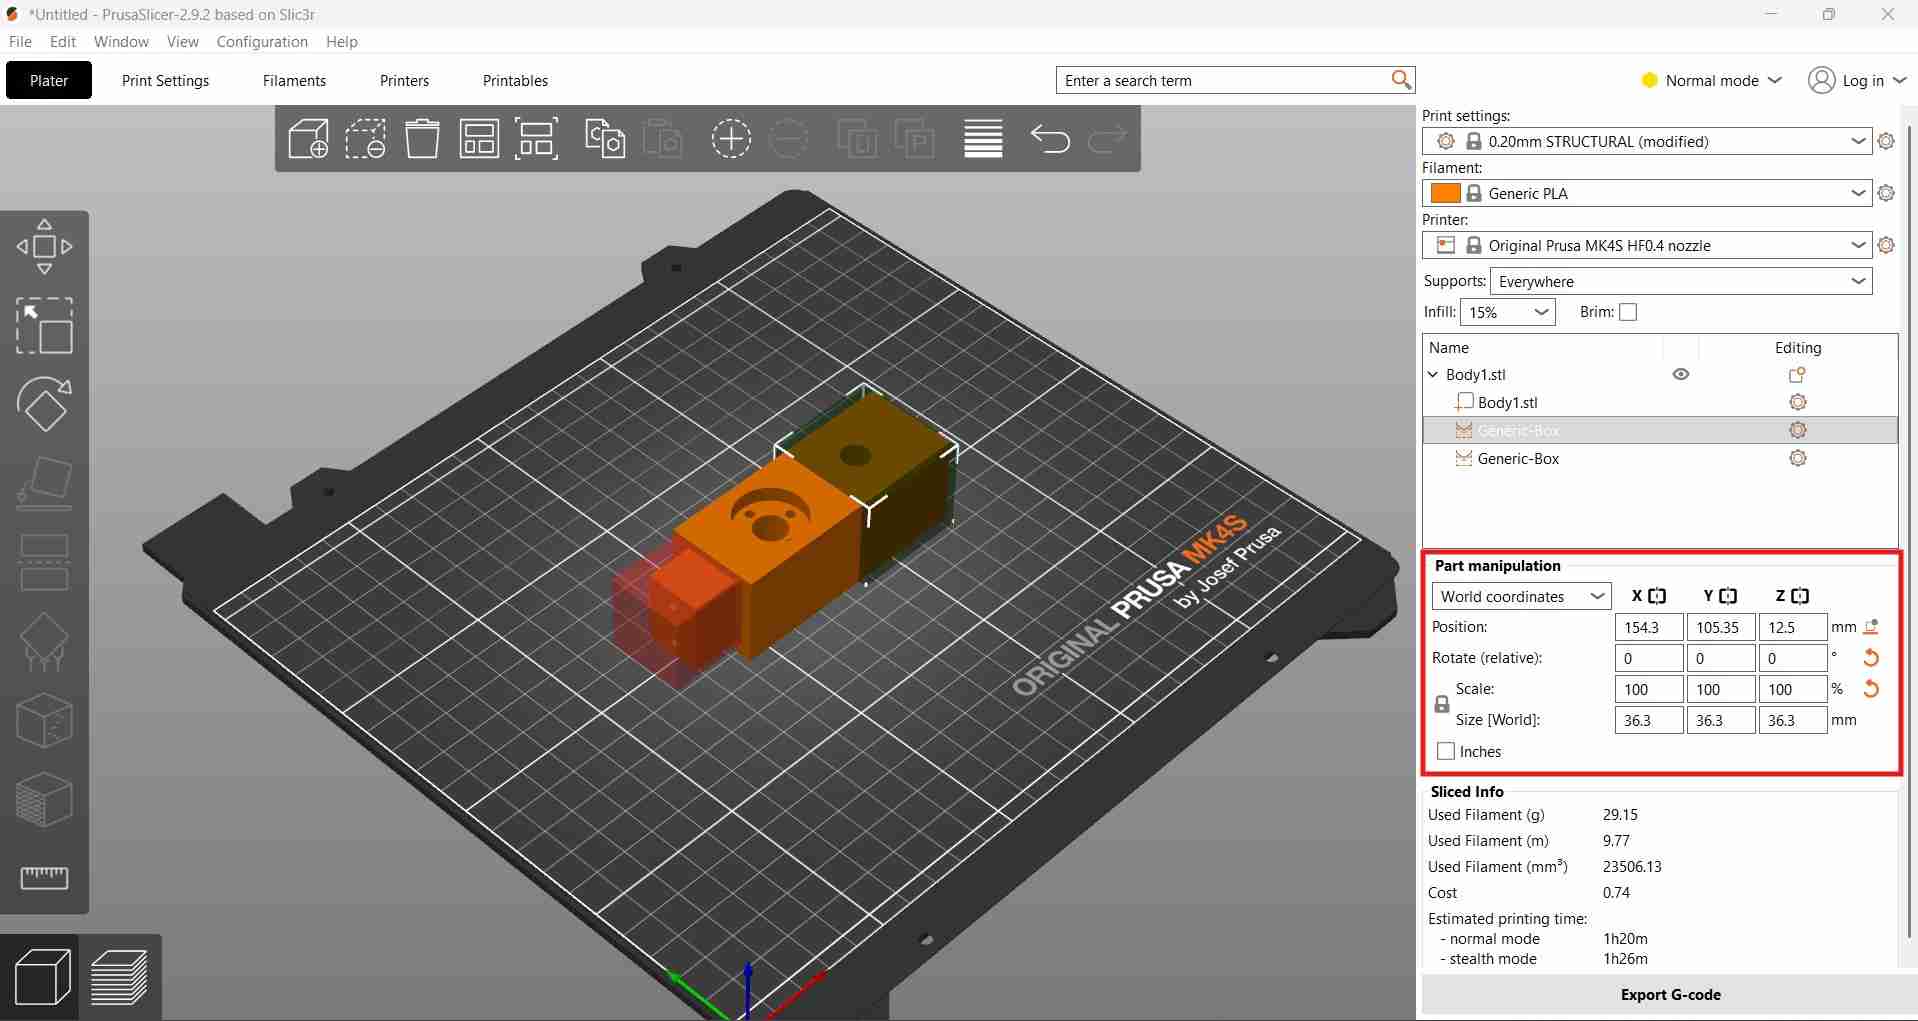Viewport: 1918px width, 1021px height.
Task: Open the Print settings preset dropdown
Action: (1647, 141)
